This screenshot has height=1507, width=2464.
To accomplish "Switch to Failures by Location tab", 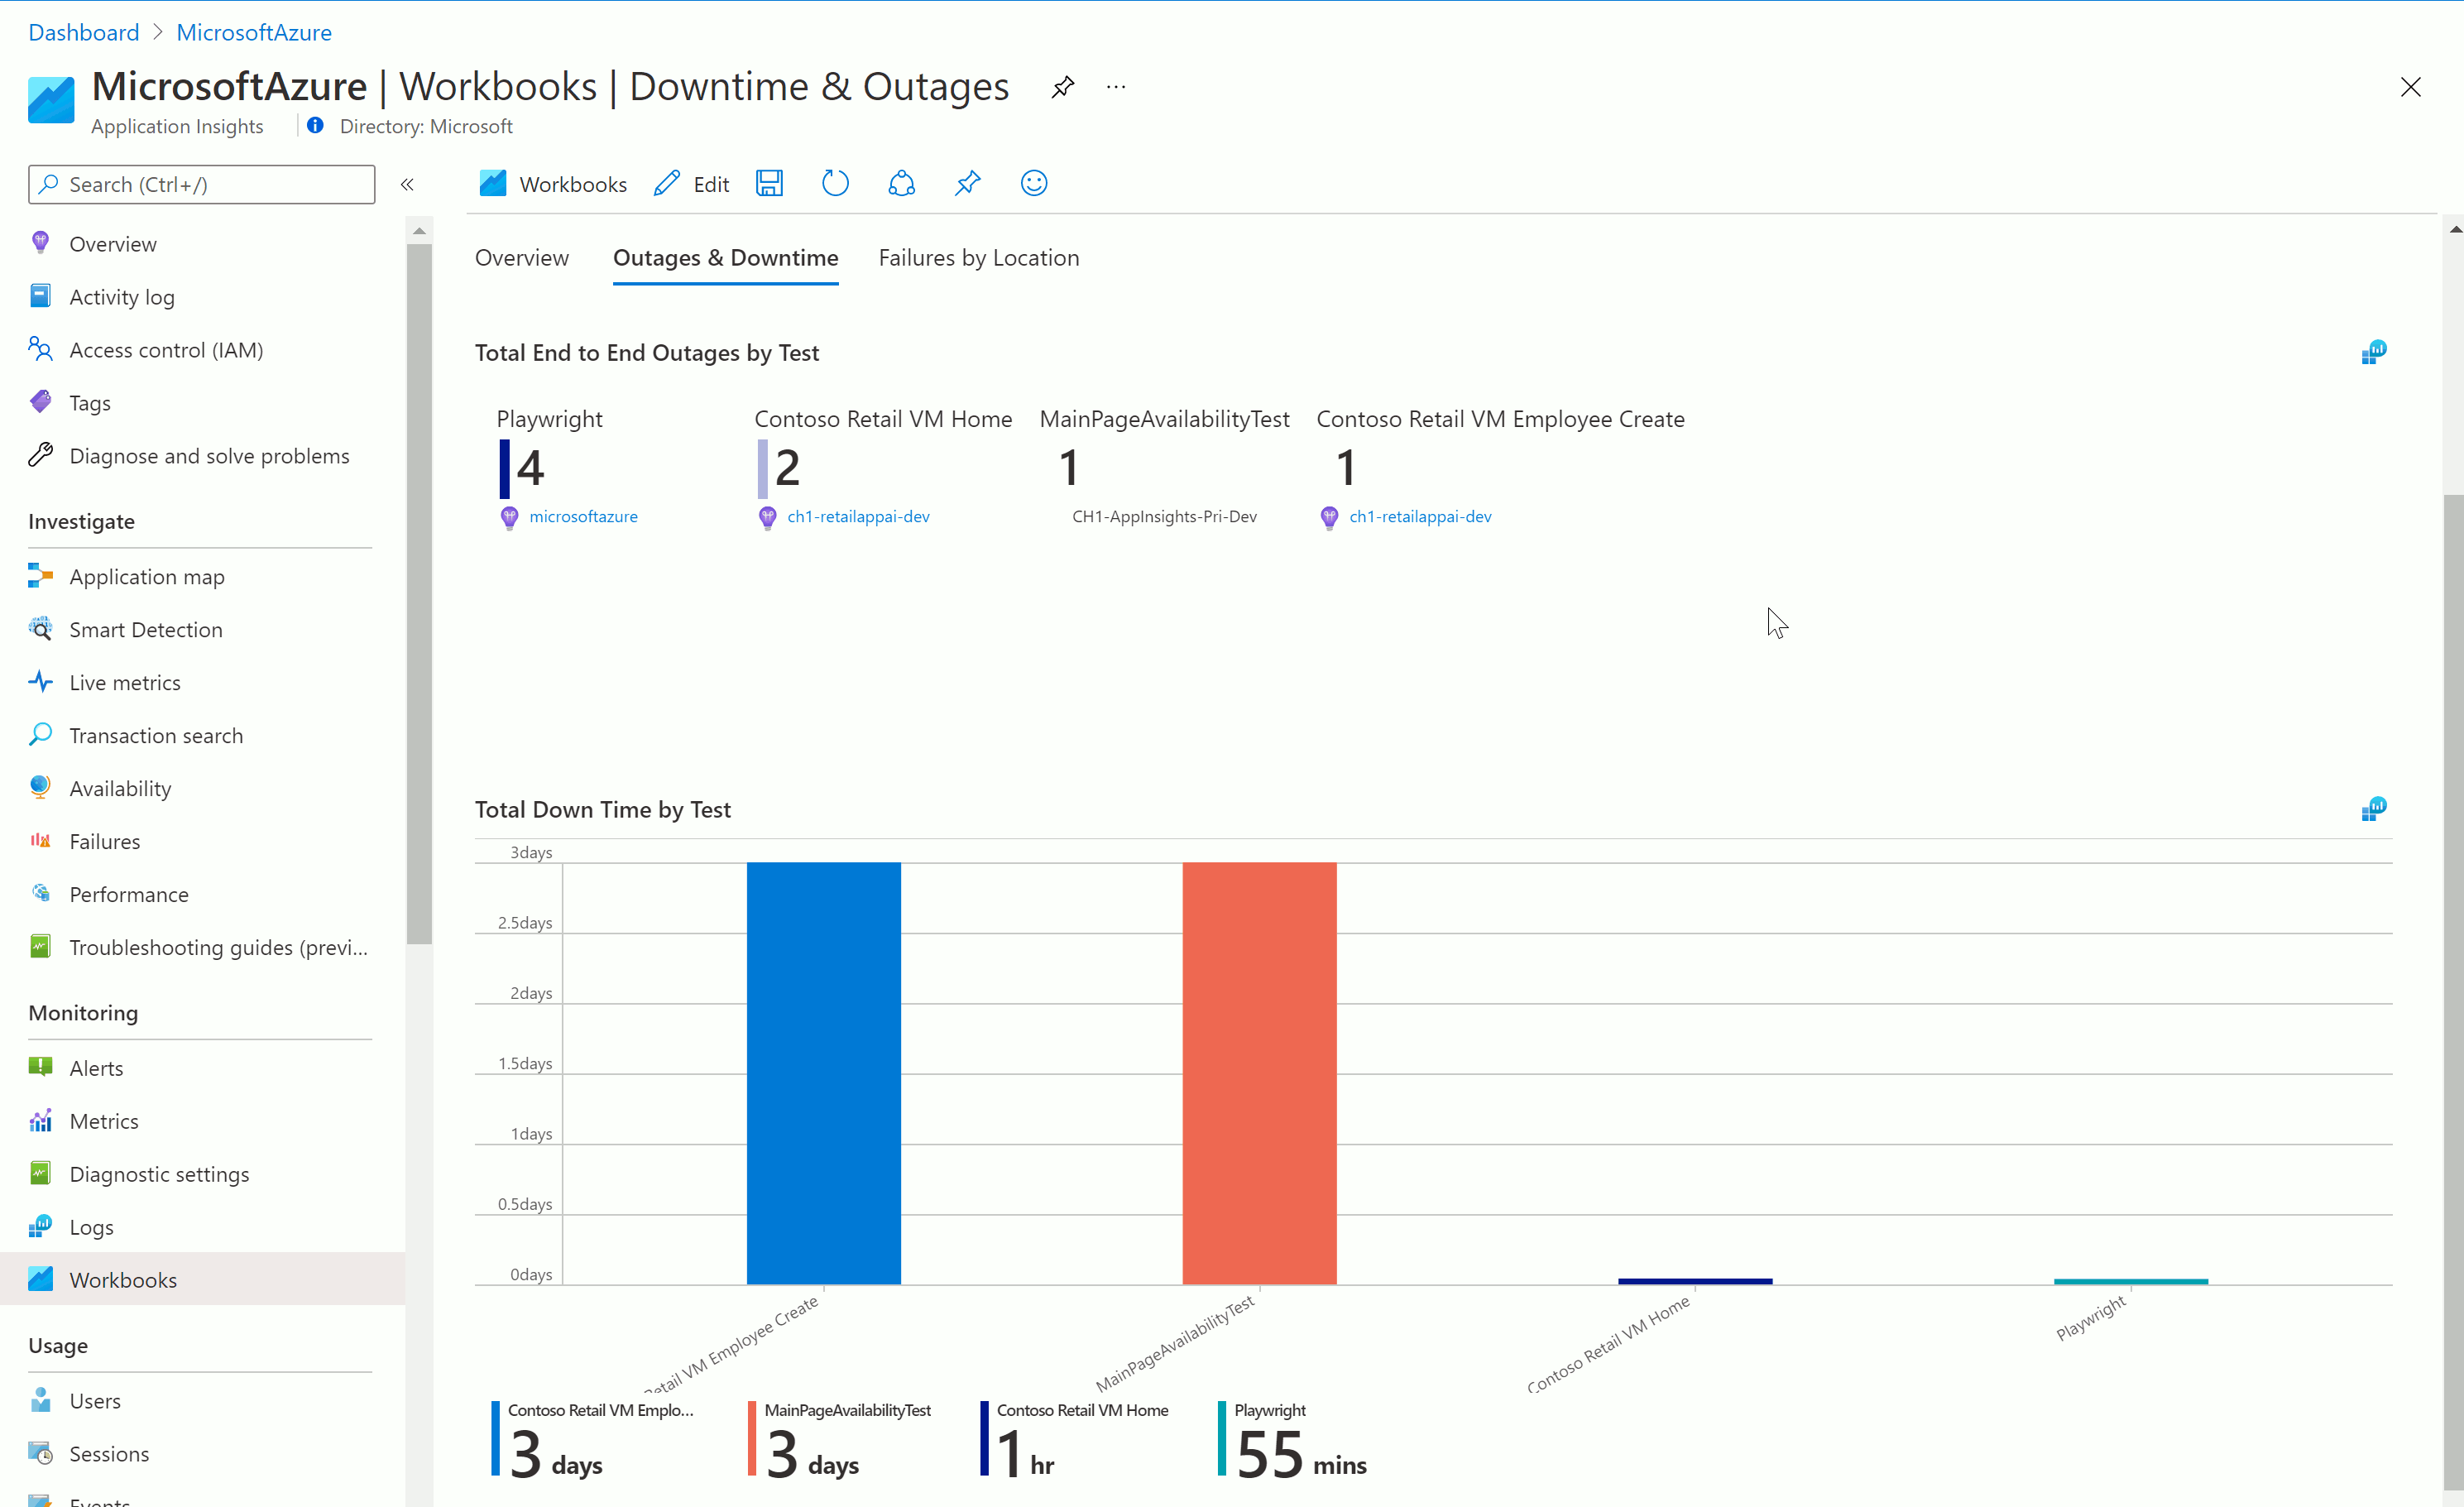I will coord(979,258).
